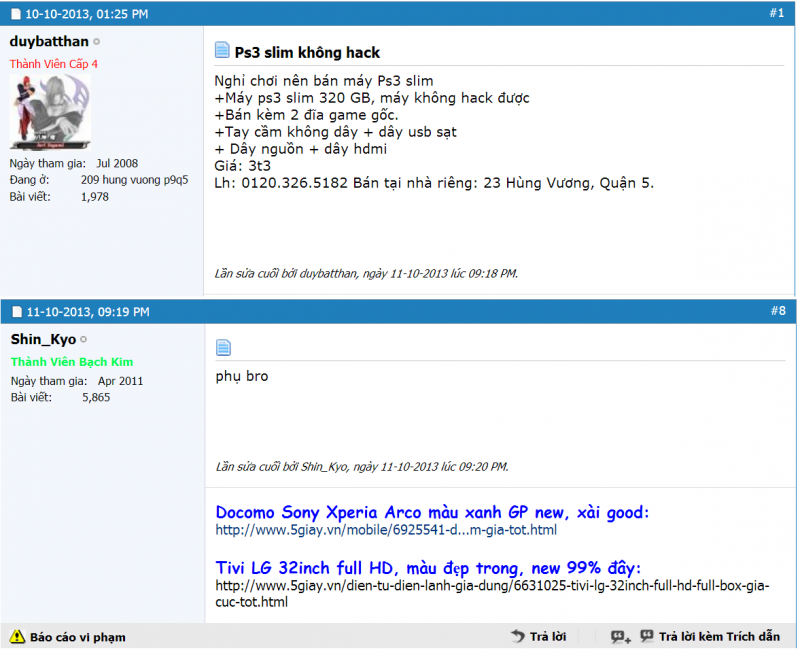Click the document icon in post #1 header

[x=16, y=15]
